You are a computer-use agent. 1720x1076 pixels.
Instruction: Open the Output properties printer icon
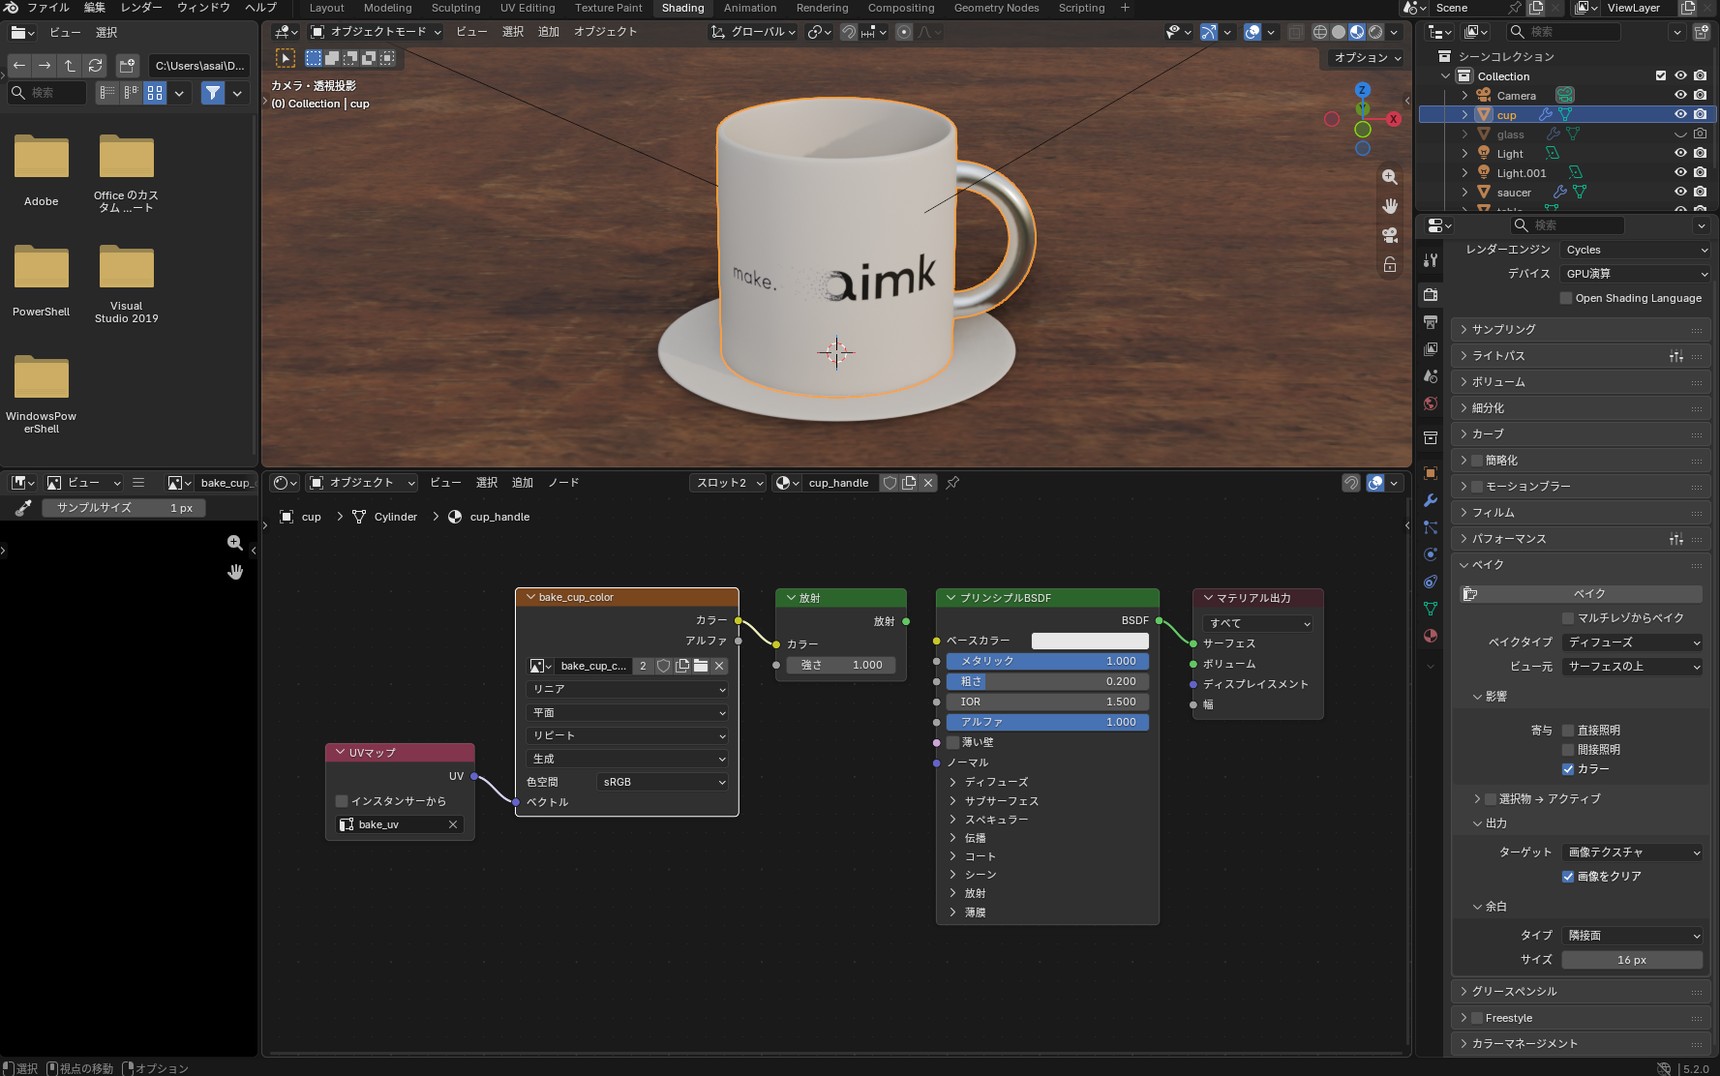[1431, 322]
